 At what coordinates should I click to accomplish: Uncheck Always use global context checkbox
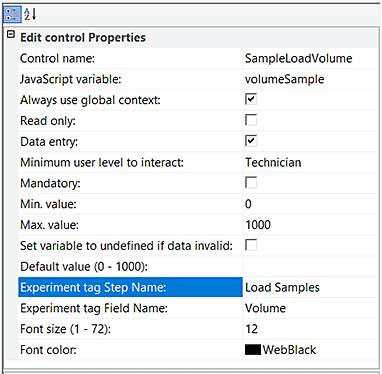click(251, 99)
